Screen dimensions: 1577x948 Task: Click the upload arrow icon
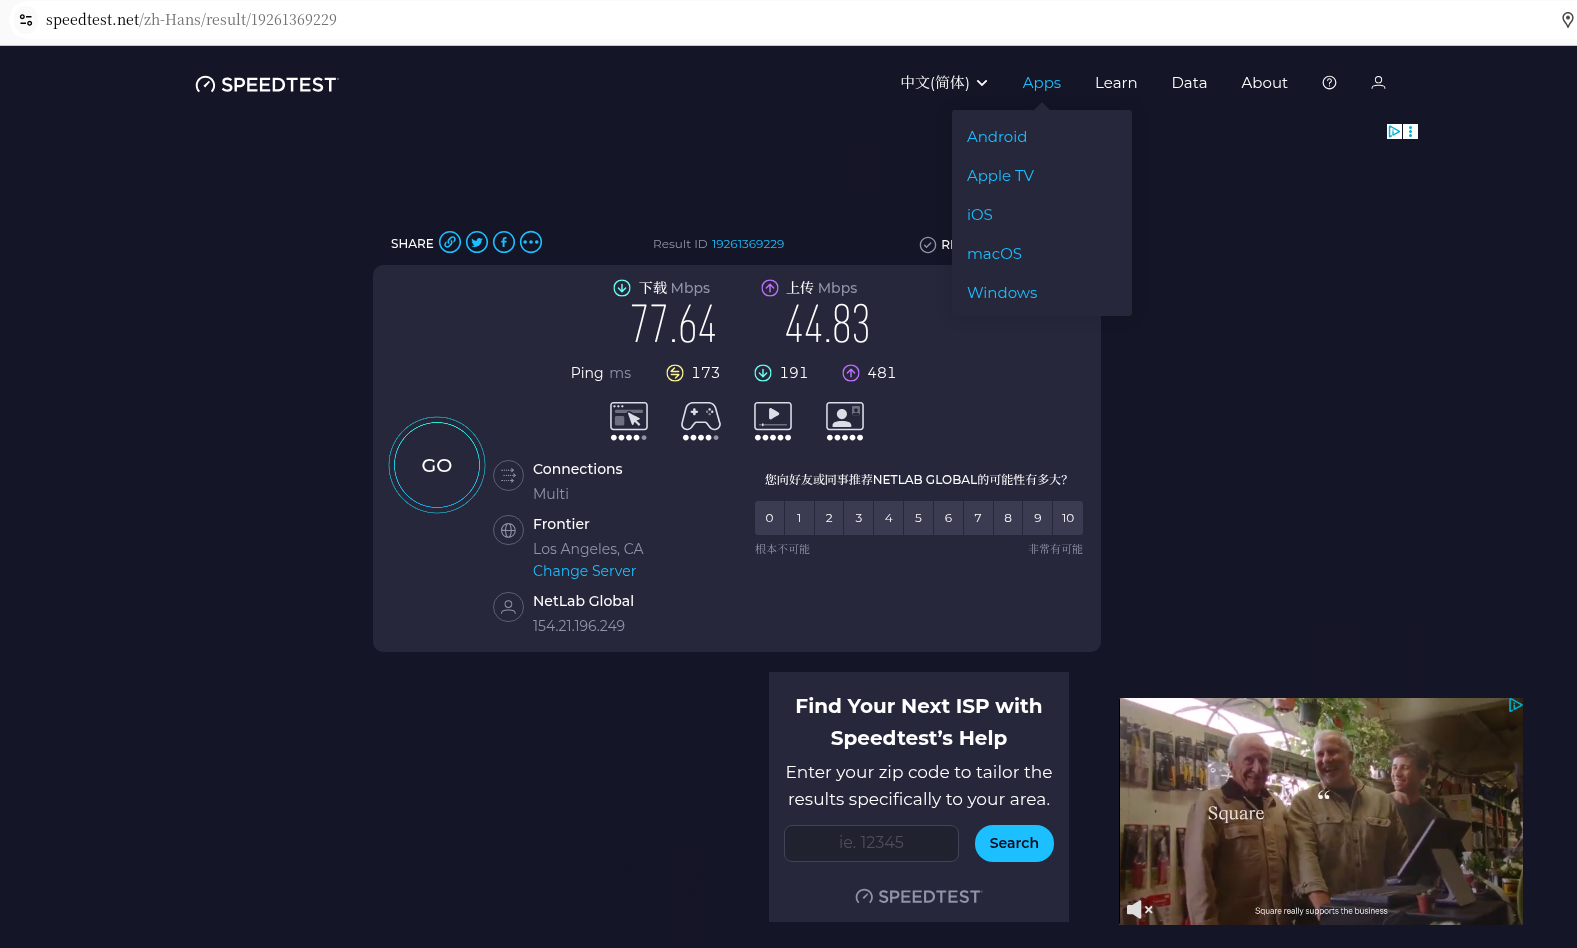770,288
